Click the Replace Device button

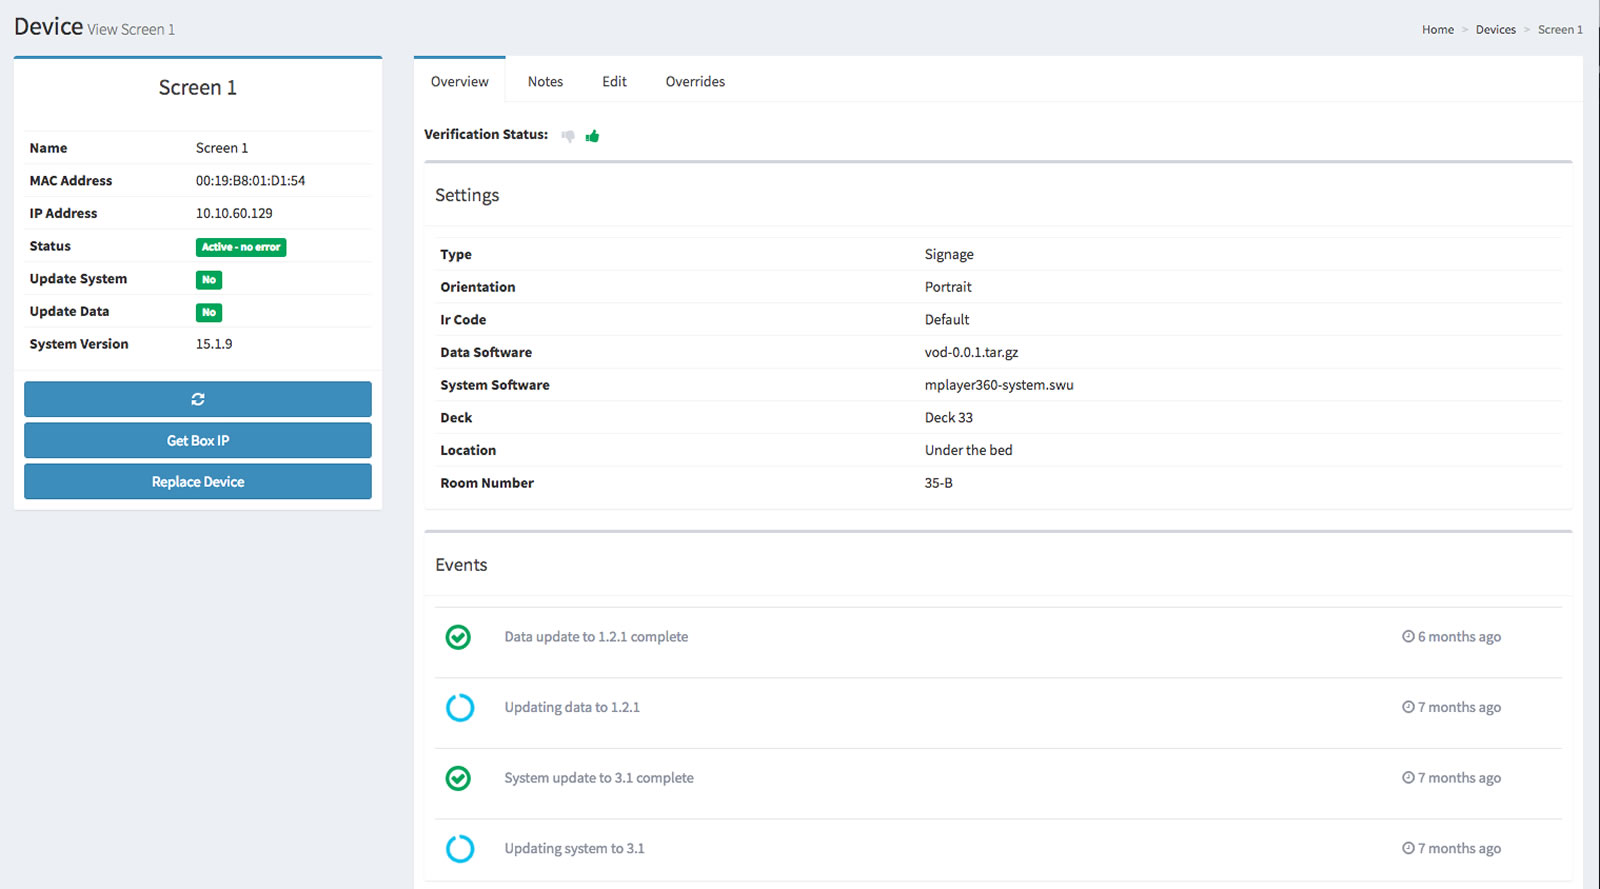click(x=198, y=482)
